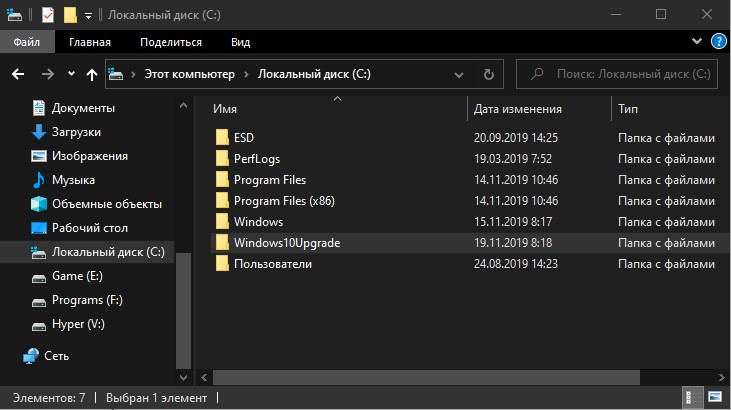Click the search field for Локальный диск (C:)

coord(617,74)
